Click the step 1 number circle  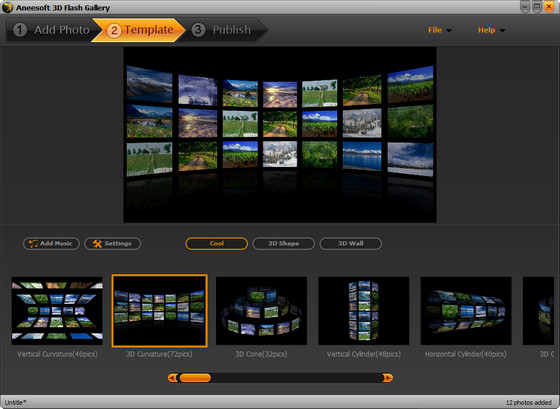[20, 30]
